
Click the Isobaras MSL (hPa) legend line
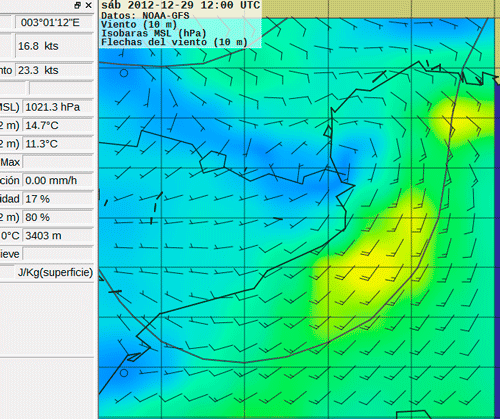[x=154, y=33]
